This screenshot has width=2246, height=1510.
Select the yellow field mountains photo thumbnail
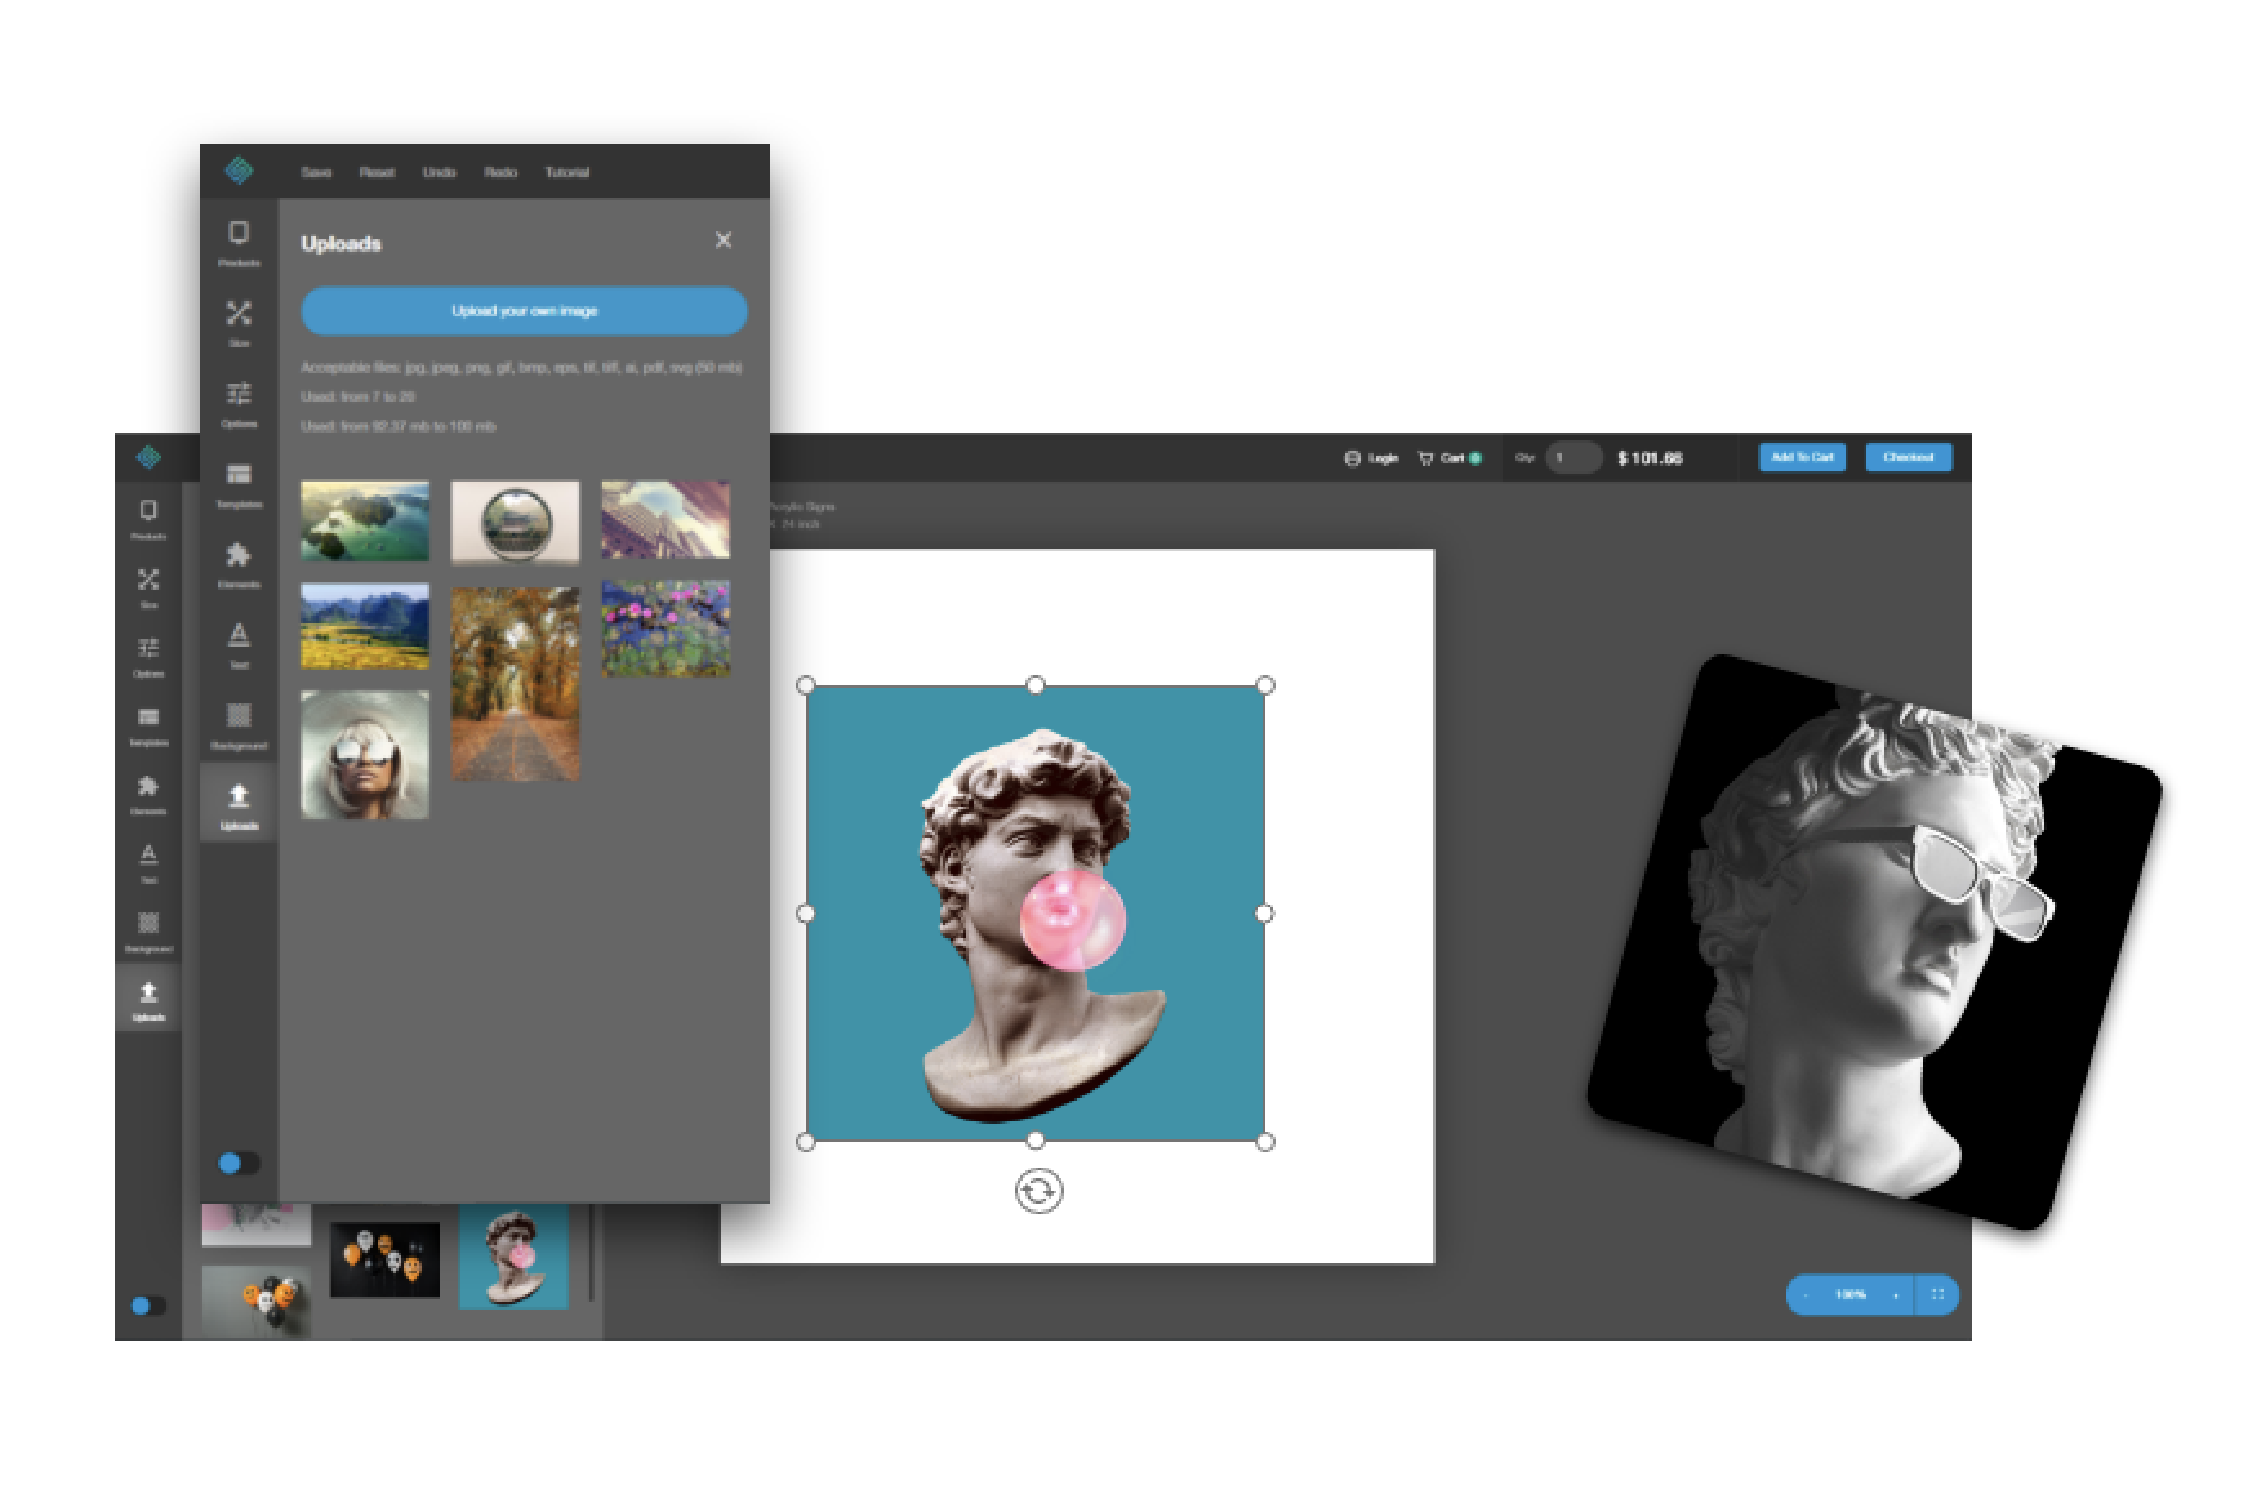[x=365, y=626]
